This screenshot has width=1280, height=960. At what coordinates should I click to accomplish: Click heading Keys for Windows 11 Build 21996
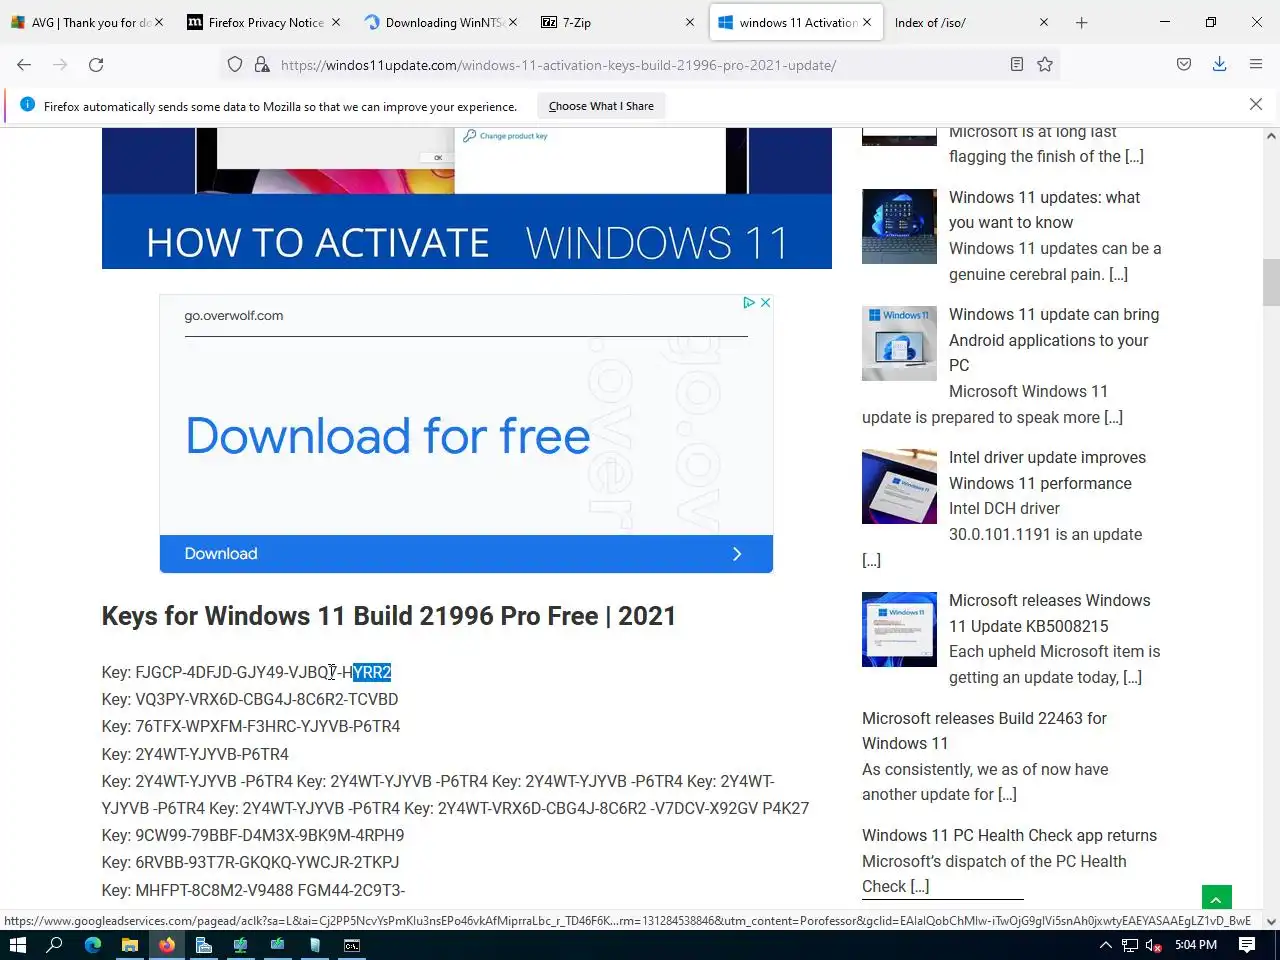(389, 616)
